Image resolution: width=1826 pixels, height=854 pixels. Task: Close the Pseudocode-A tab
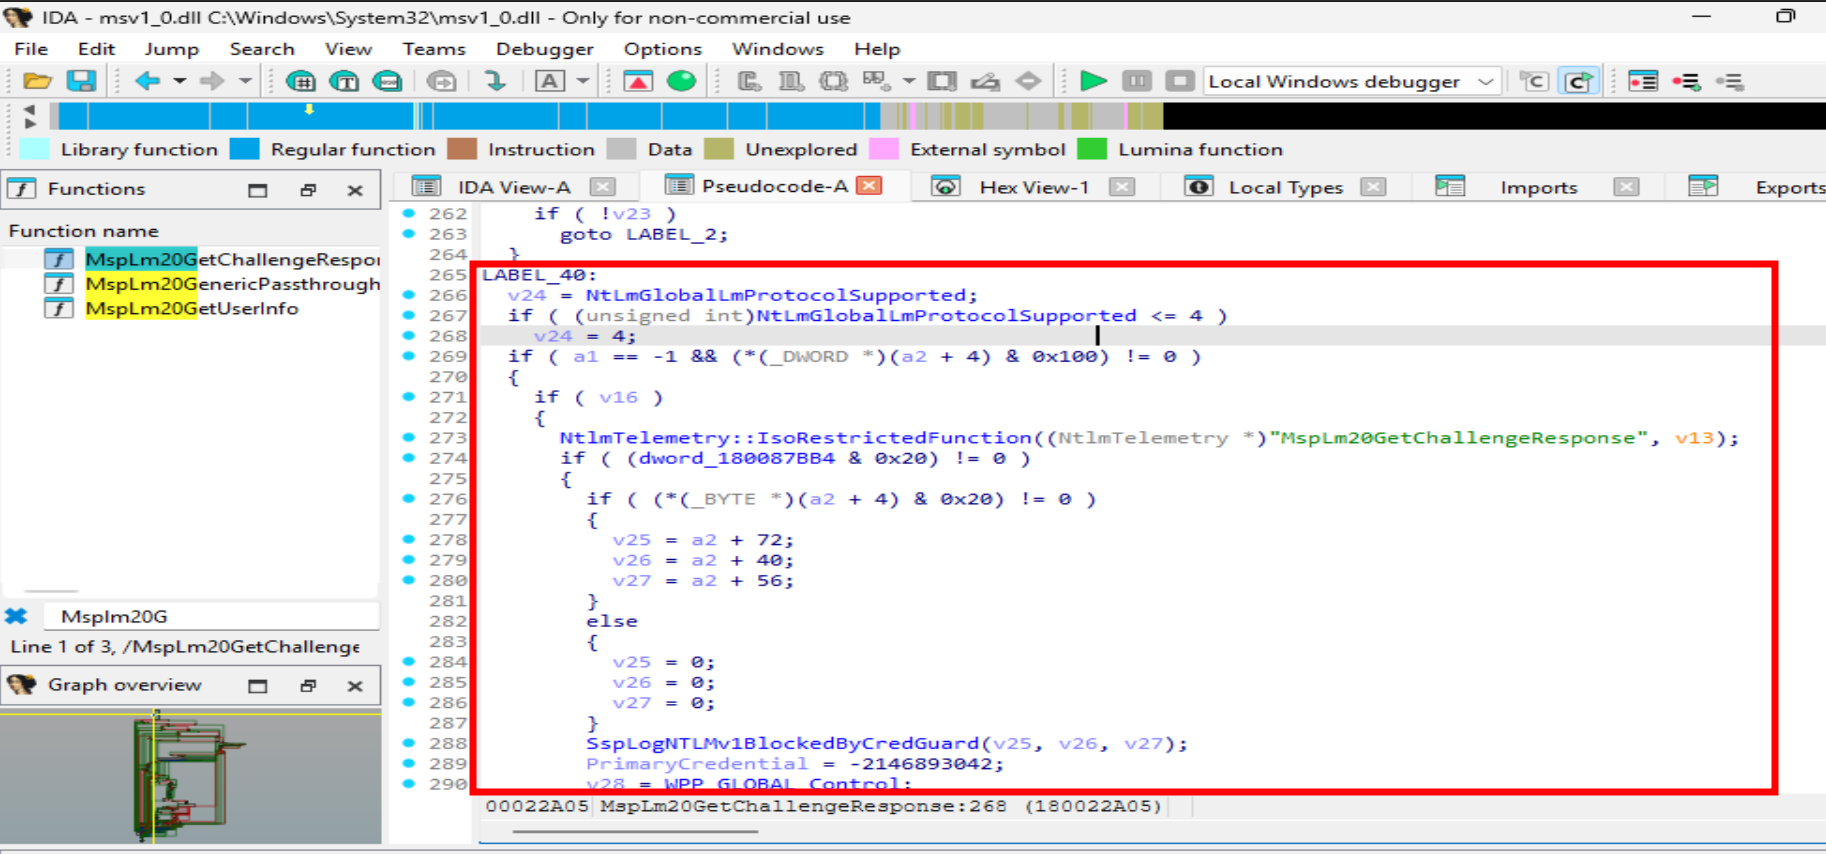coord(870,186)
